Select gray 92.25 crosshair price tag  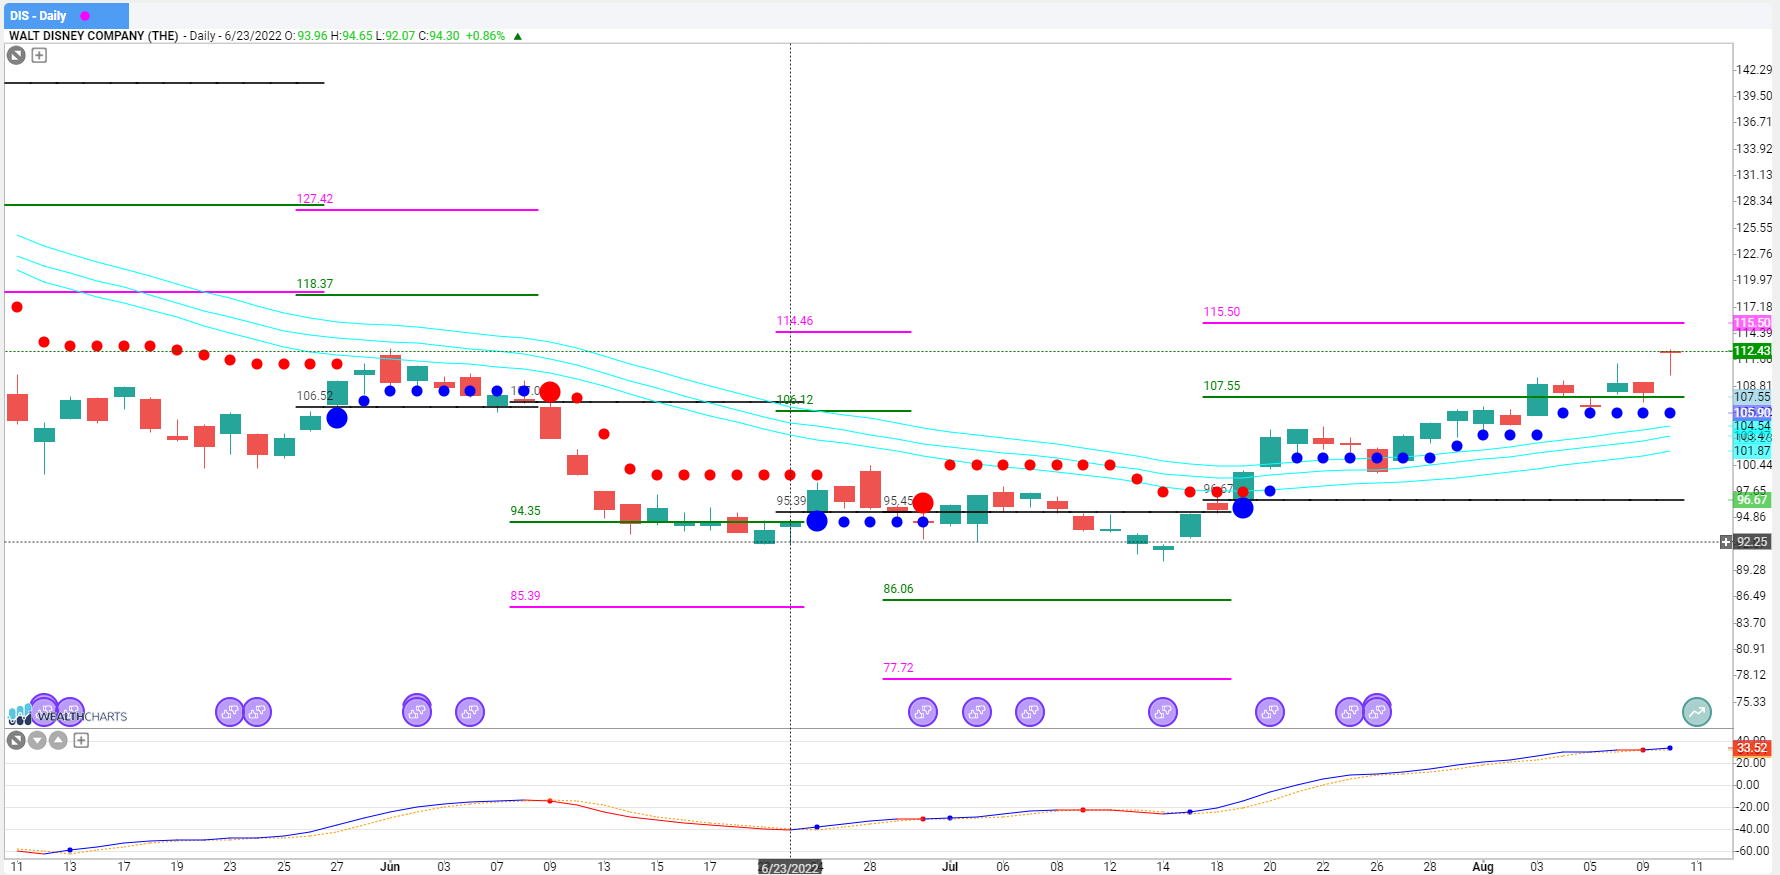1752,542
